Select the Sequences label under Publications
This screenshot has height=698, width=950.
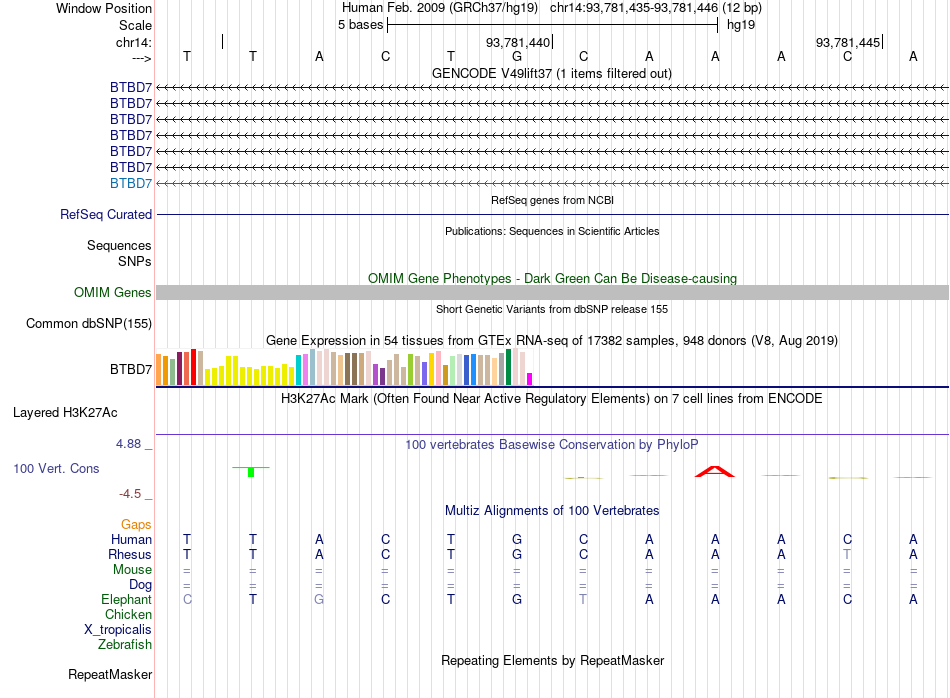[119, 245]
